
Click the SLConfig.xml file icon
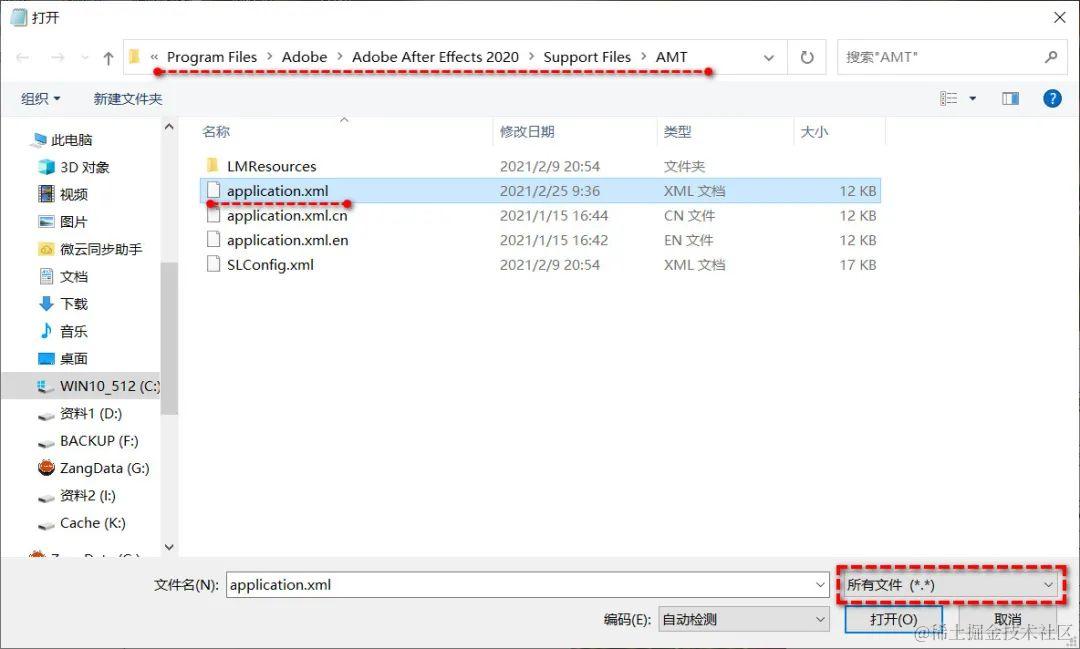click(214, 265)
